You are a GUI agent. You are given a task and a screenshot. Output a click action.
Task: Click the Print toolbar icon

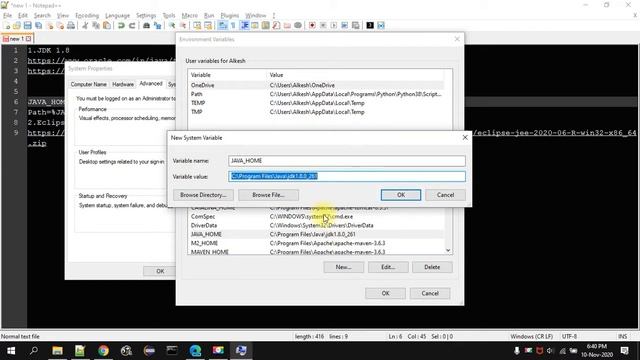click(71, 25)
